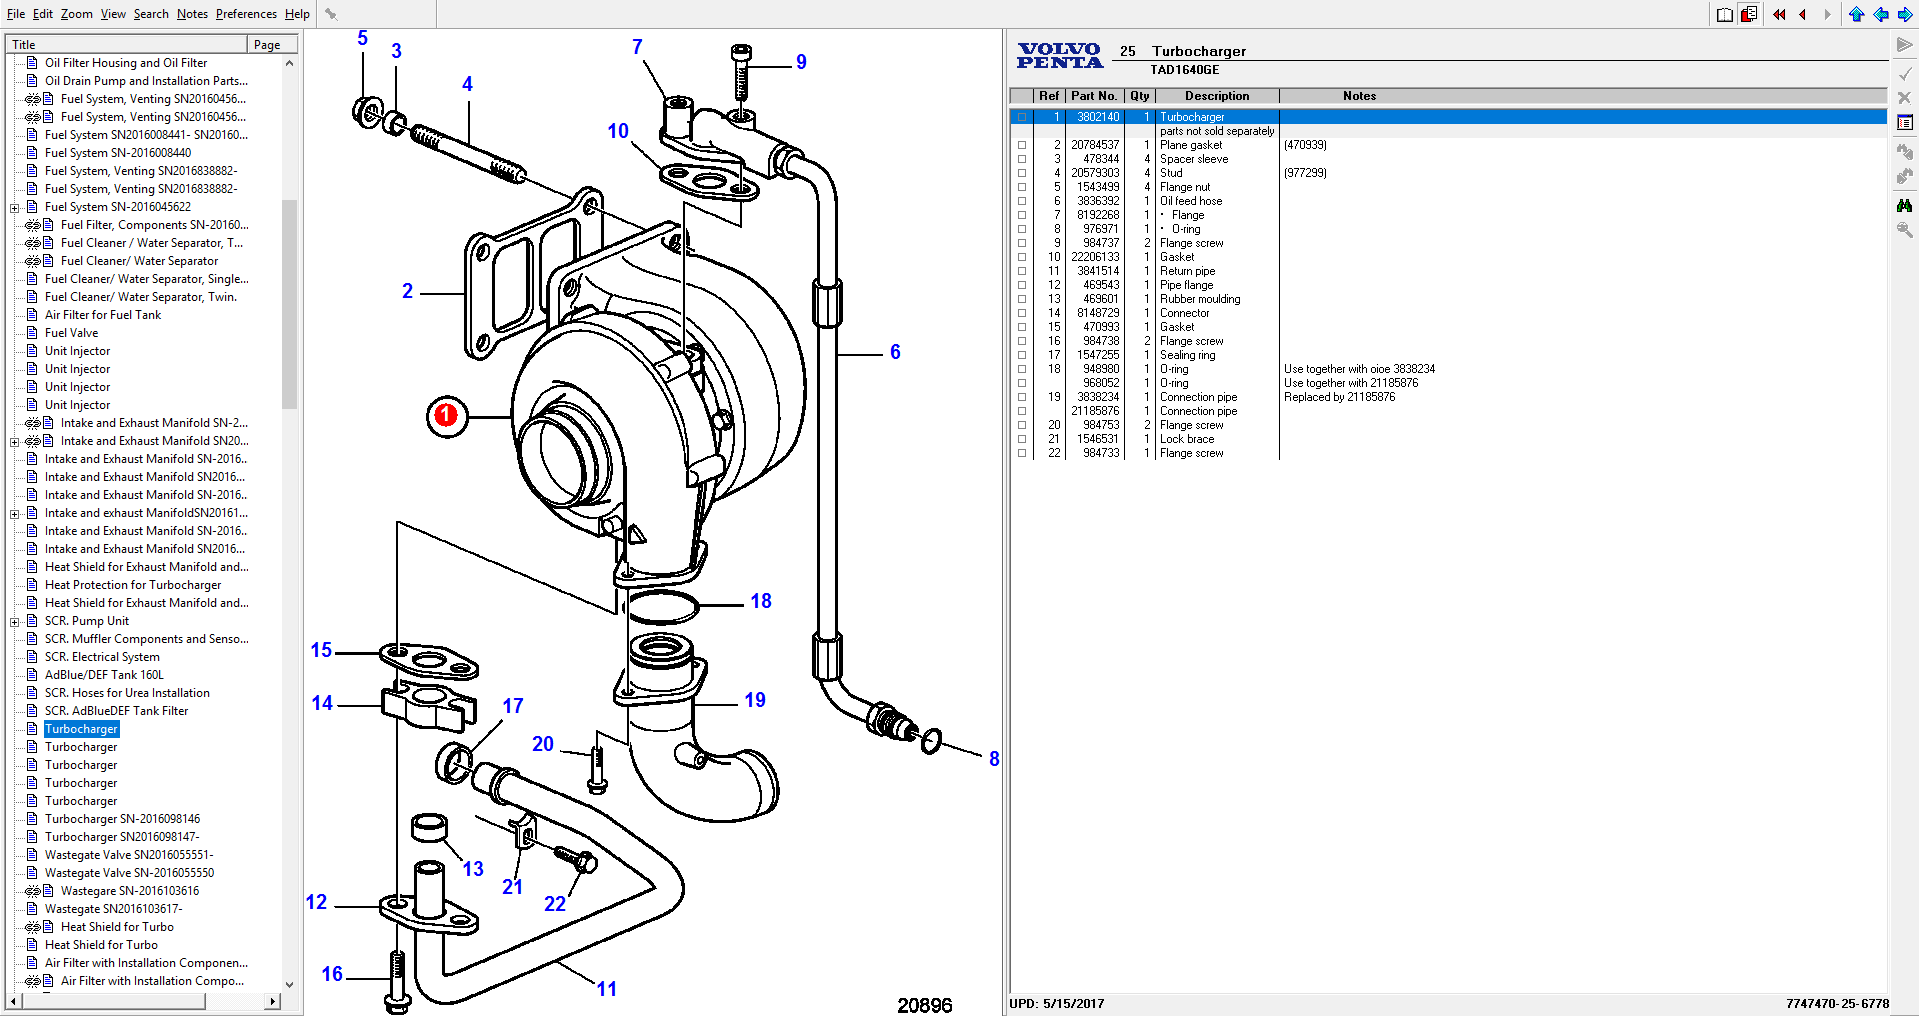Click the play arrow icon at top right
This screenshot has height=1016, width=1919.
pos(1903,44)
